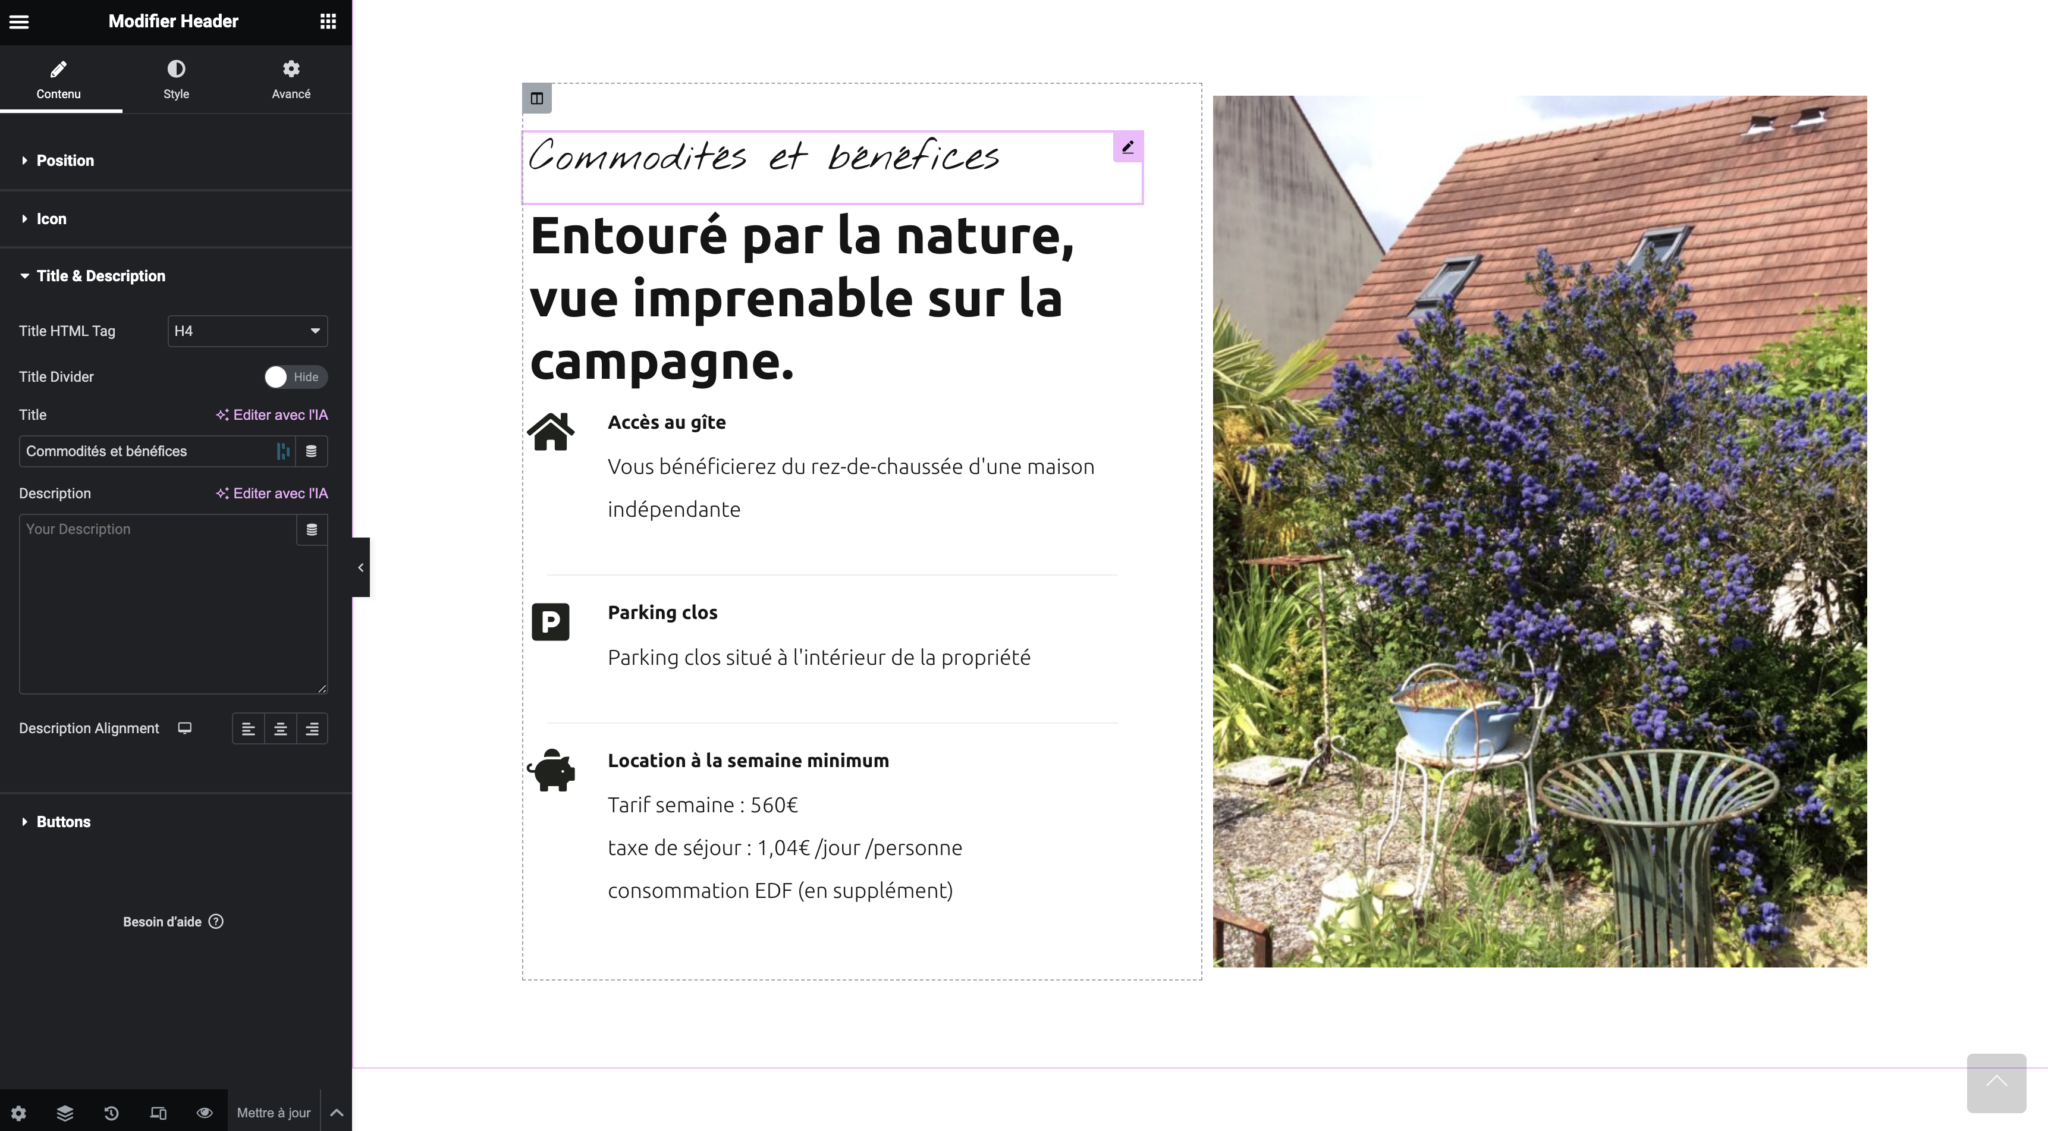Expand the Buttons section
This screenshot has width=2048, height=1131.
63,820
